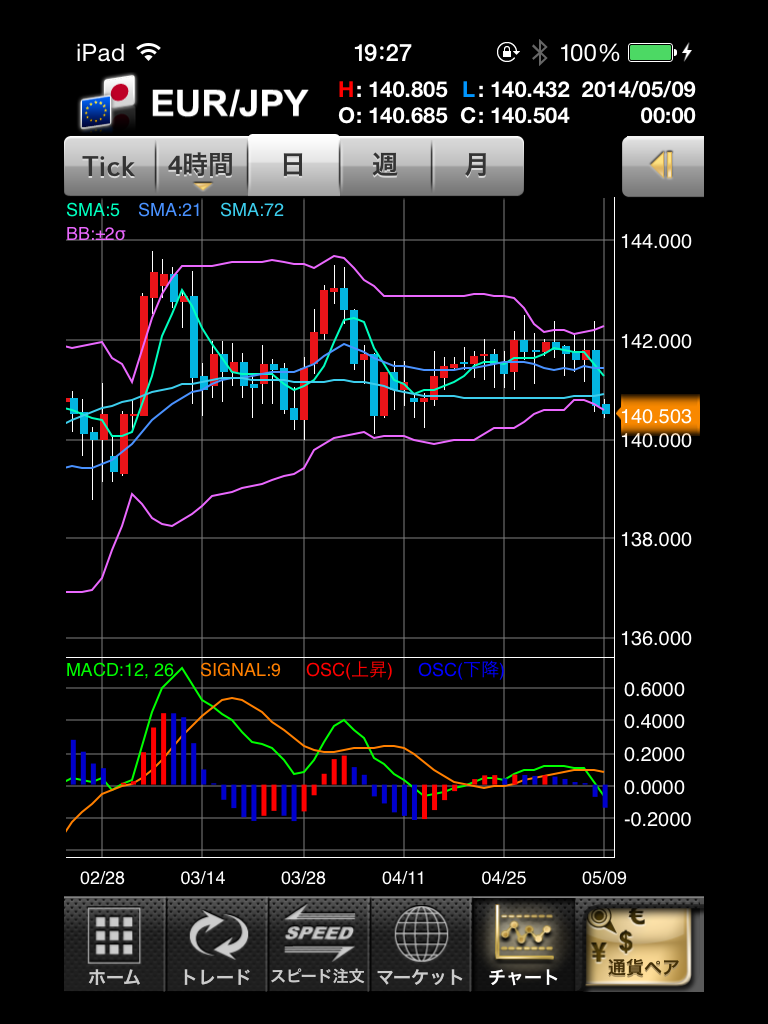Image resolution: width=768 pixels, height=1024 pixels.
Task: Tap the 144.000 price axis label
Action: 656,242
